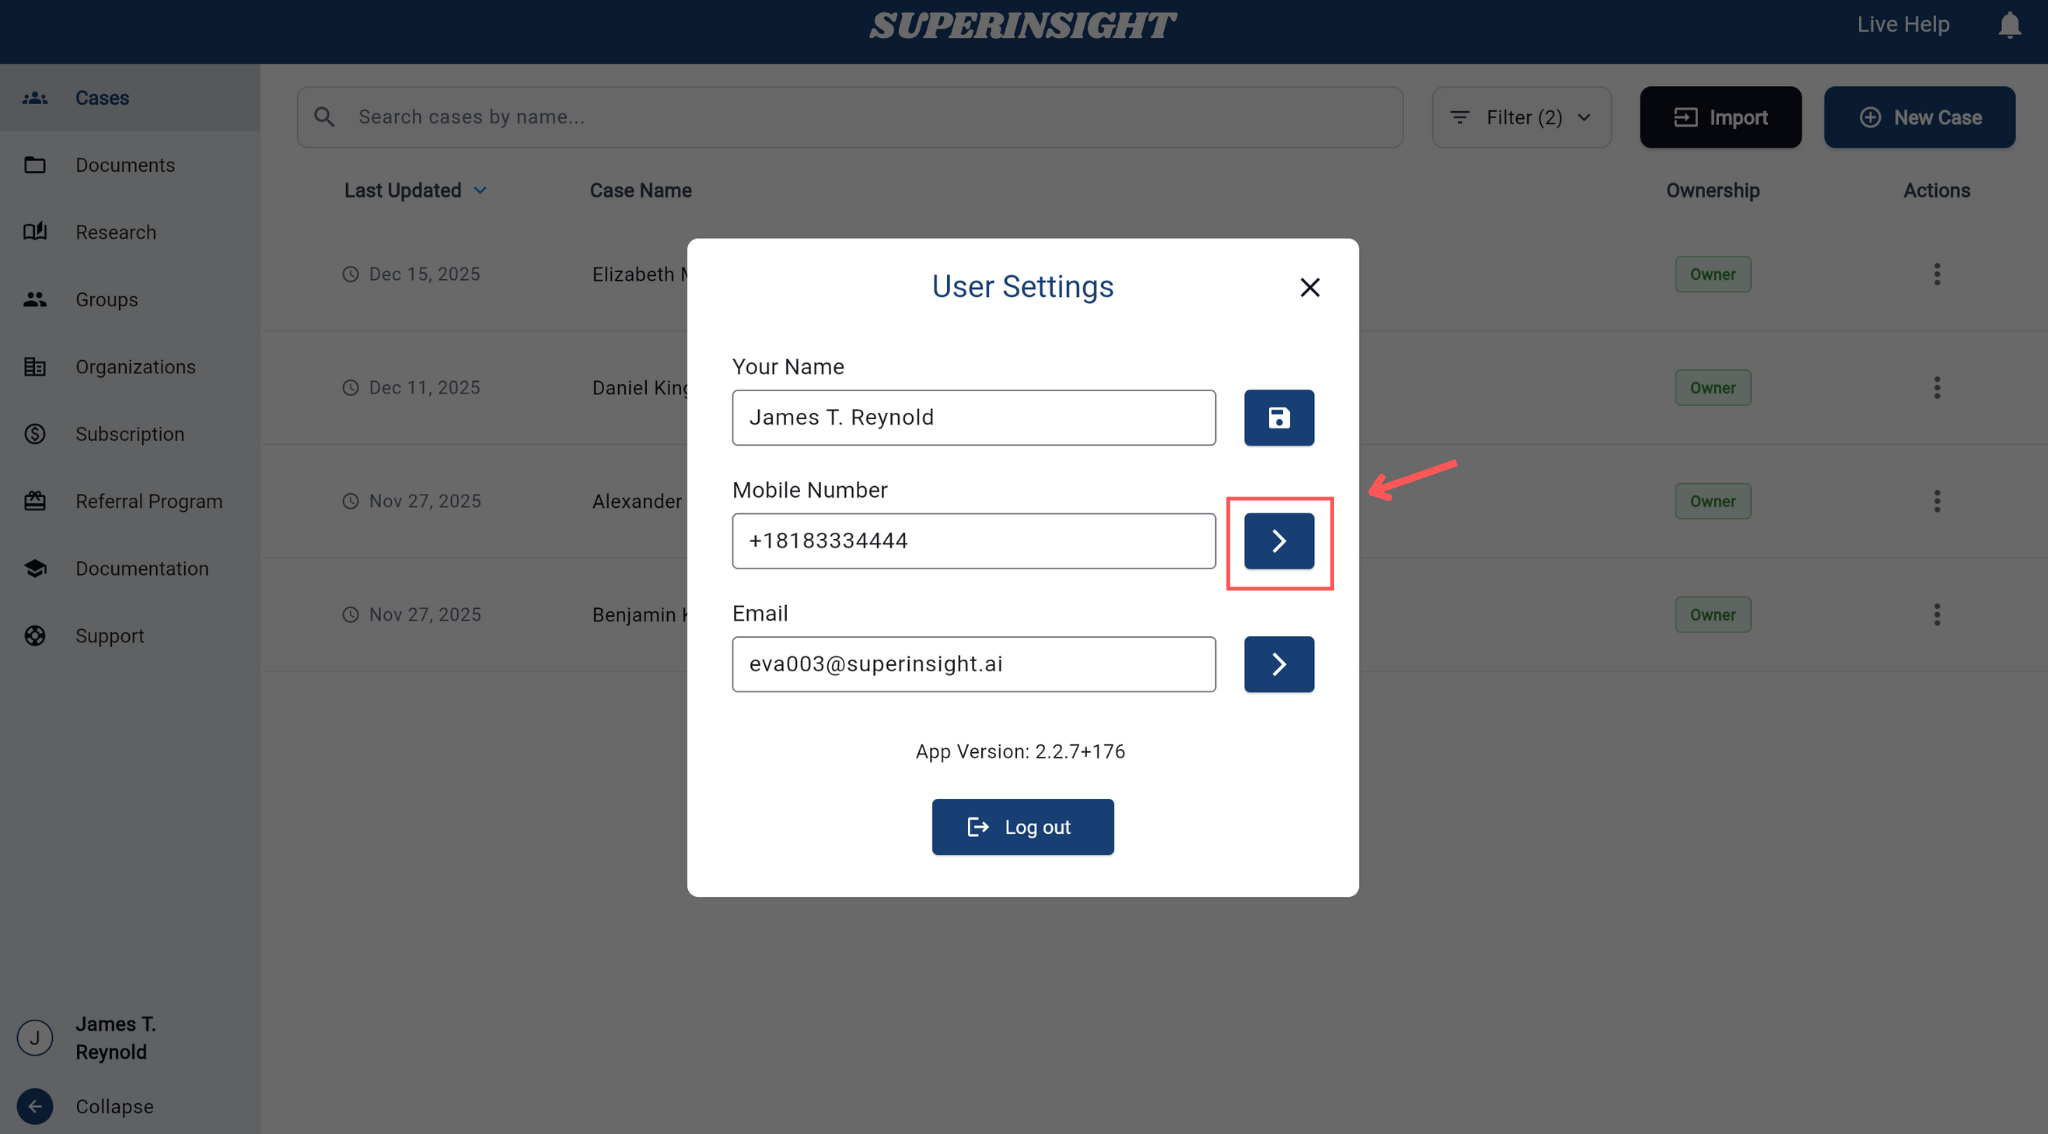Open actions menu for Dec 11 case
The height and width of the screenshot is (1134, 2048).
click(1936, 388)
